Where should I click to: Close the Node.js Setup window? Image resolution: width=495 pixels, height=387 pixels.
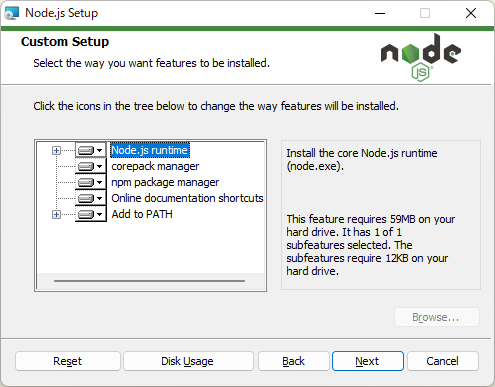pyautogui.click(x=471, y=13)
